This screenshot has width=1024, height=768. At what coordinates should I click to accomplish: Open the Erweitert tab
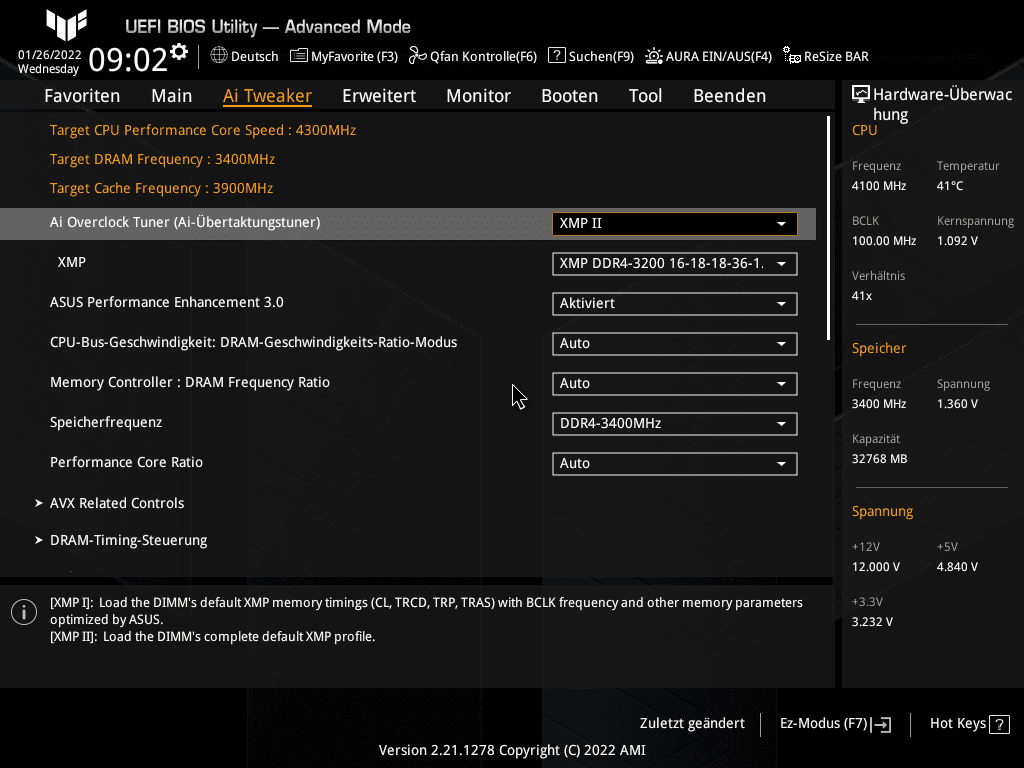[379, 95]
